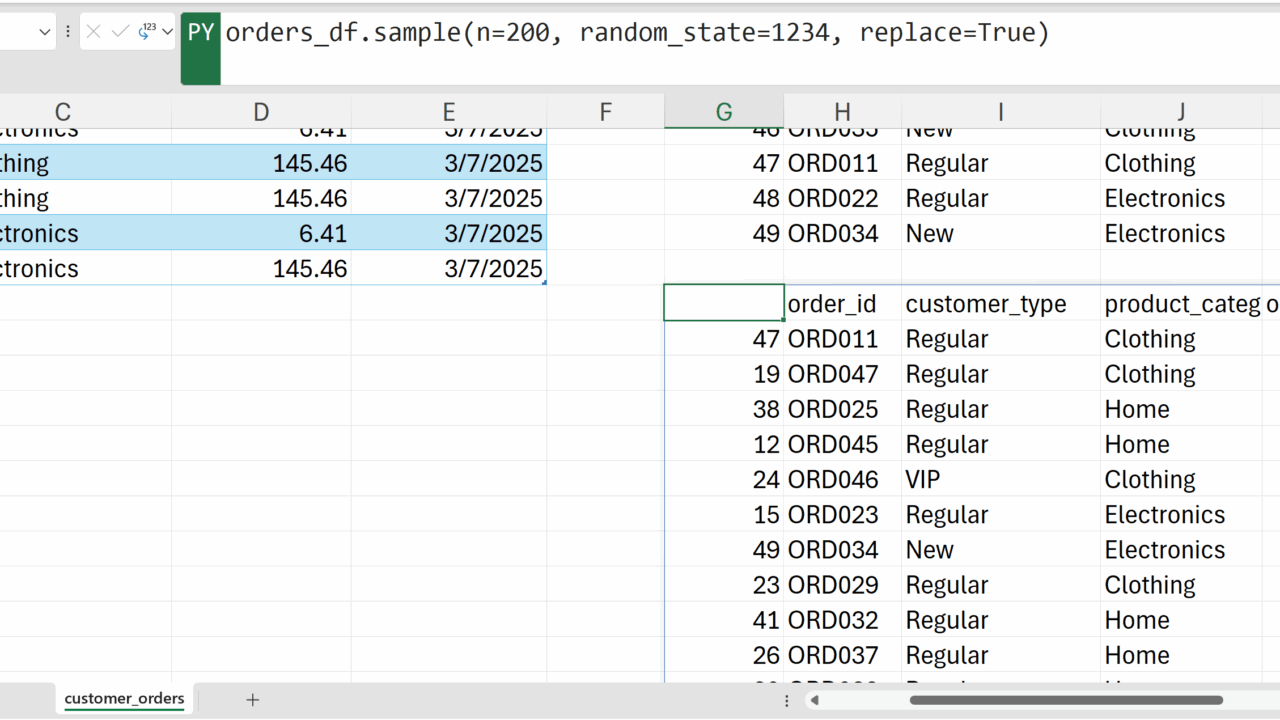
Task: Click the horizontal scrollbar thumb
Action: click(x=1066, y=700)
